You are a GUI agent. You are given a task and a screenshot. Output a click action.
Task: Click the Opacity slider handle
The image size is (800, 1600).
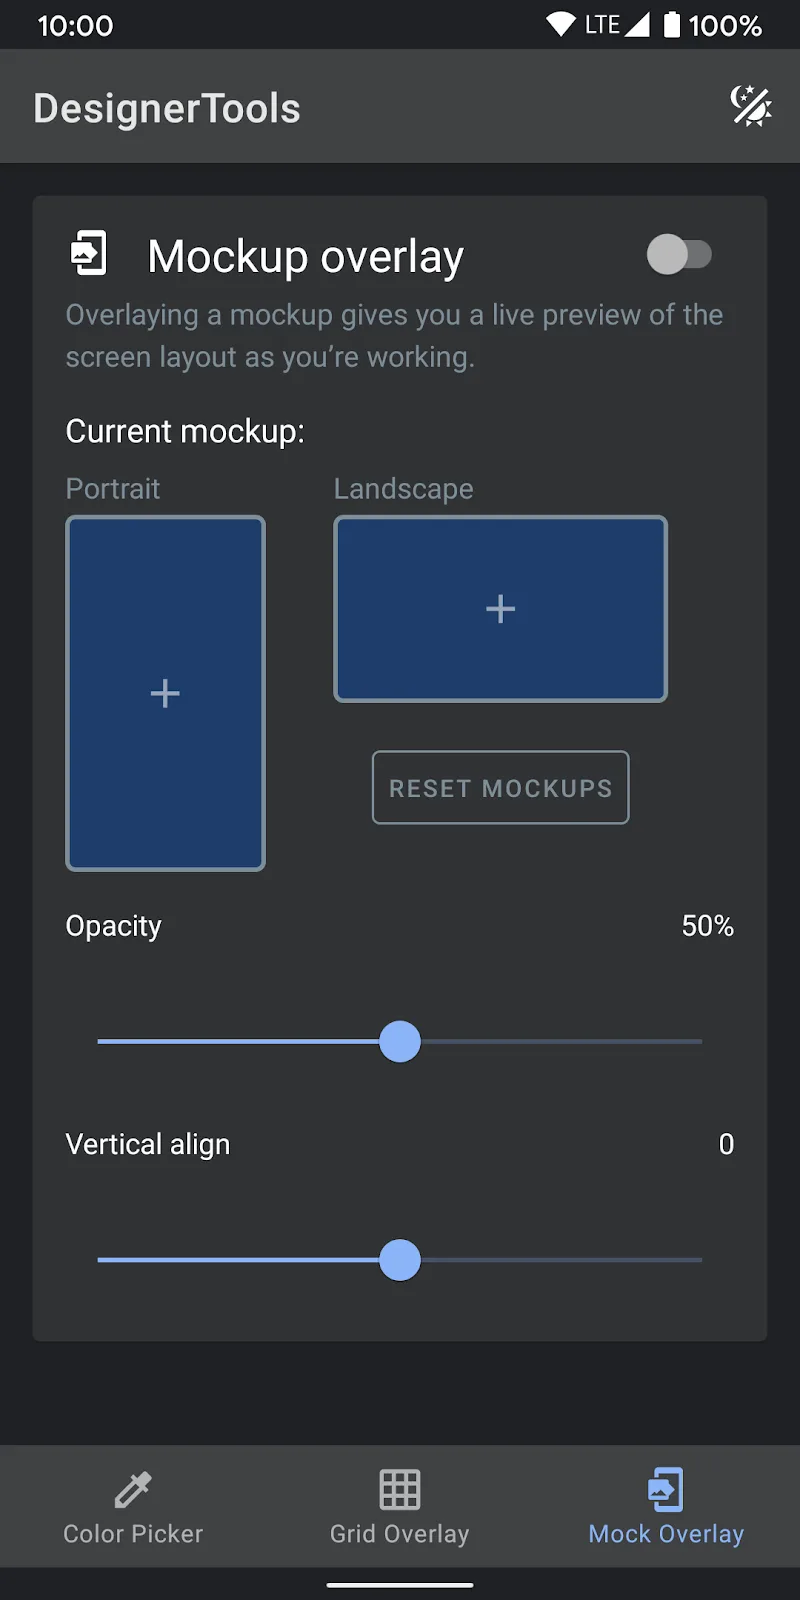pos(400,1042)
